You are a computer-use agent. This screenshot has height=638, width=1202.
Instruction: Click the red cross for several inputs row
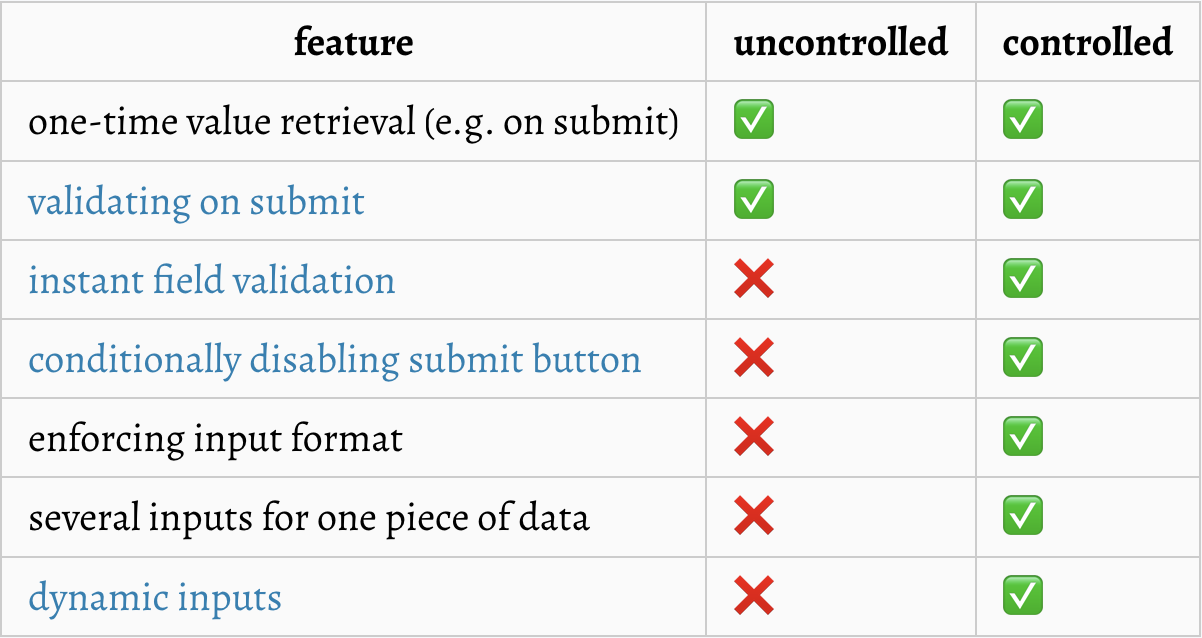753,517
